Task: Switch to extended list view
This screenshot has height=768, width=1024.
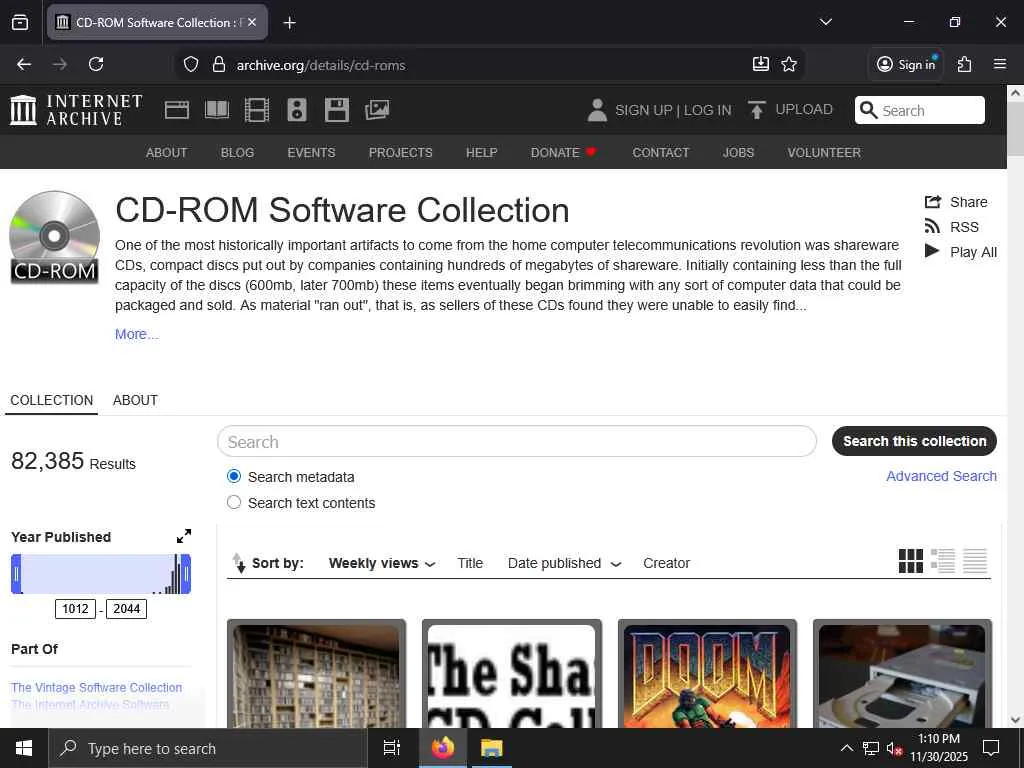Action: click(x=943, y=561)
